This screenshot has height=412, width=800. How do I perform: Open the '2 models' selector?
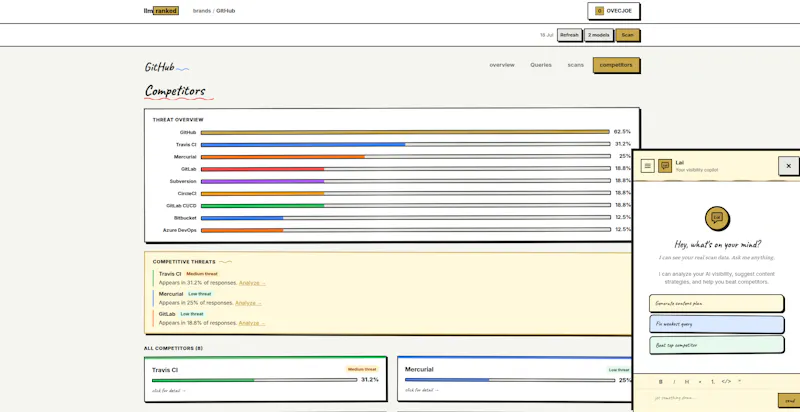(x=598, y=35)
